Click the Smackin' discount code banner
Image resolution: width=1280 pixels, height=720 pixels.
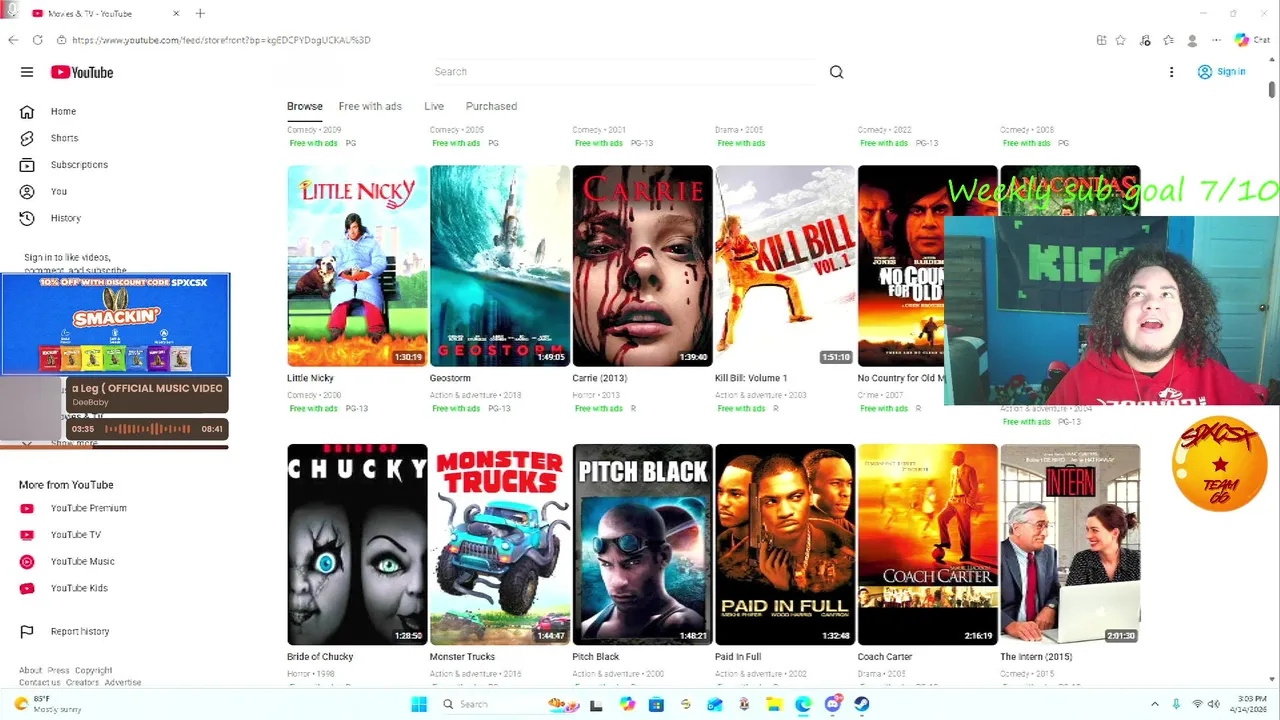pyautogui.click(x=116, y=324)
